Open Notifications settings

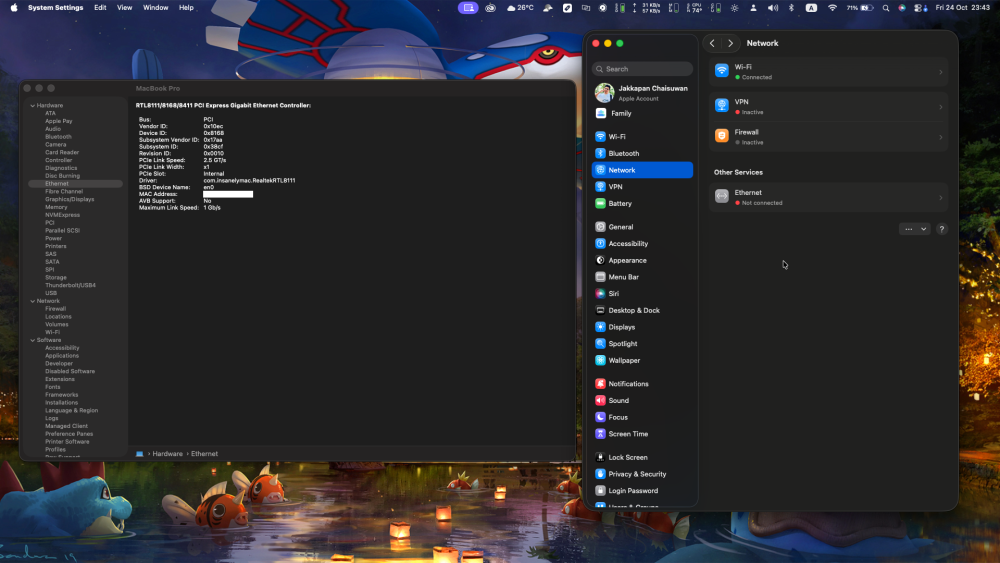coord(642,384)
